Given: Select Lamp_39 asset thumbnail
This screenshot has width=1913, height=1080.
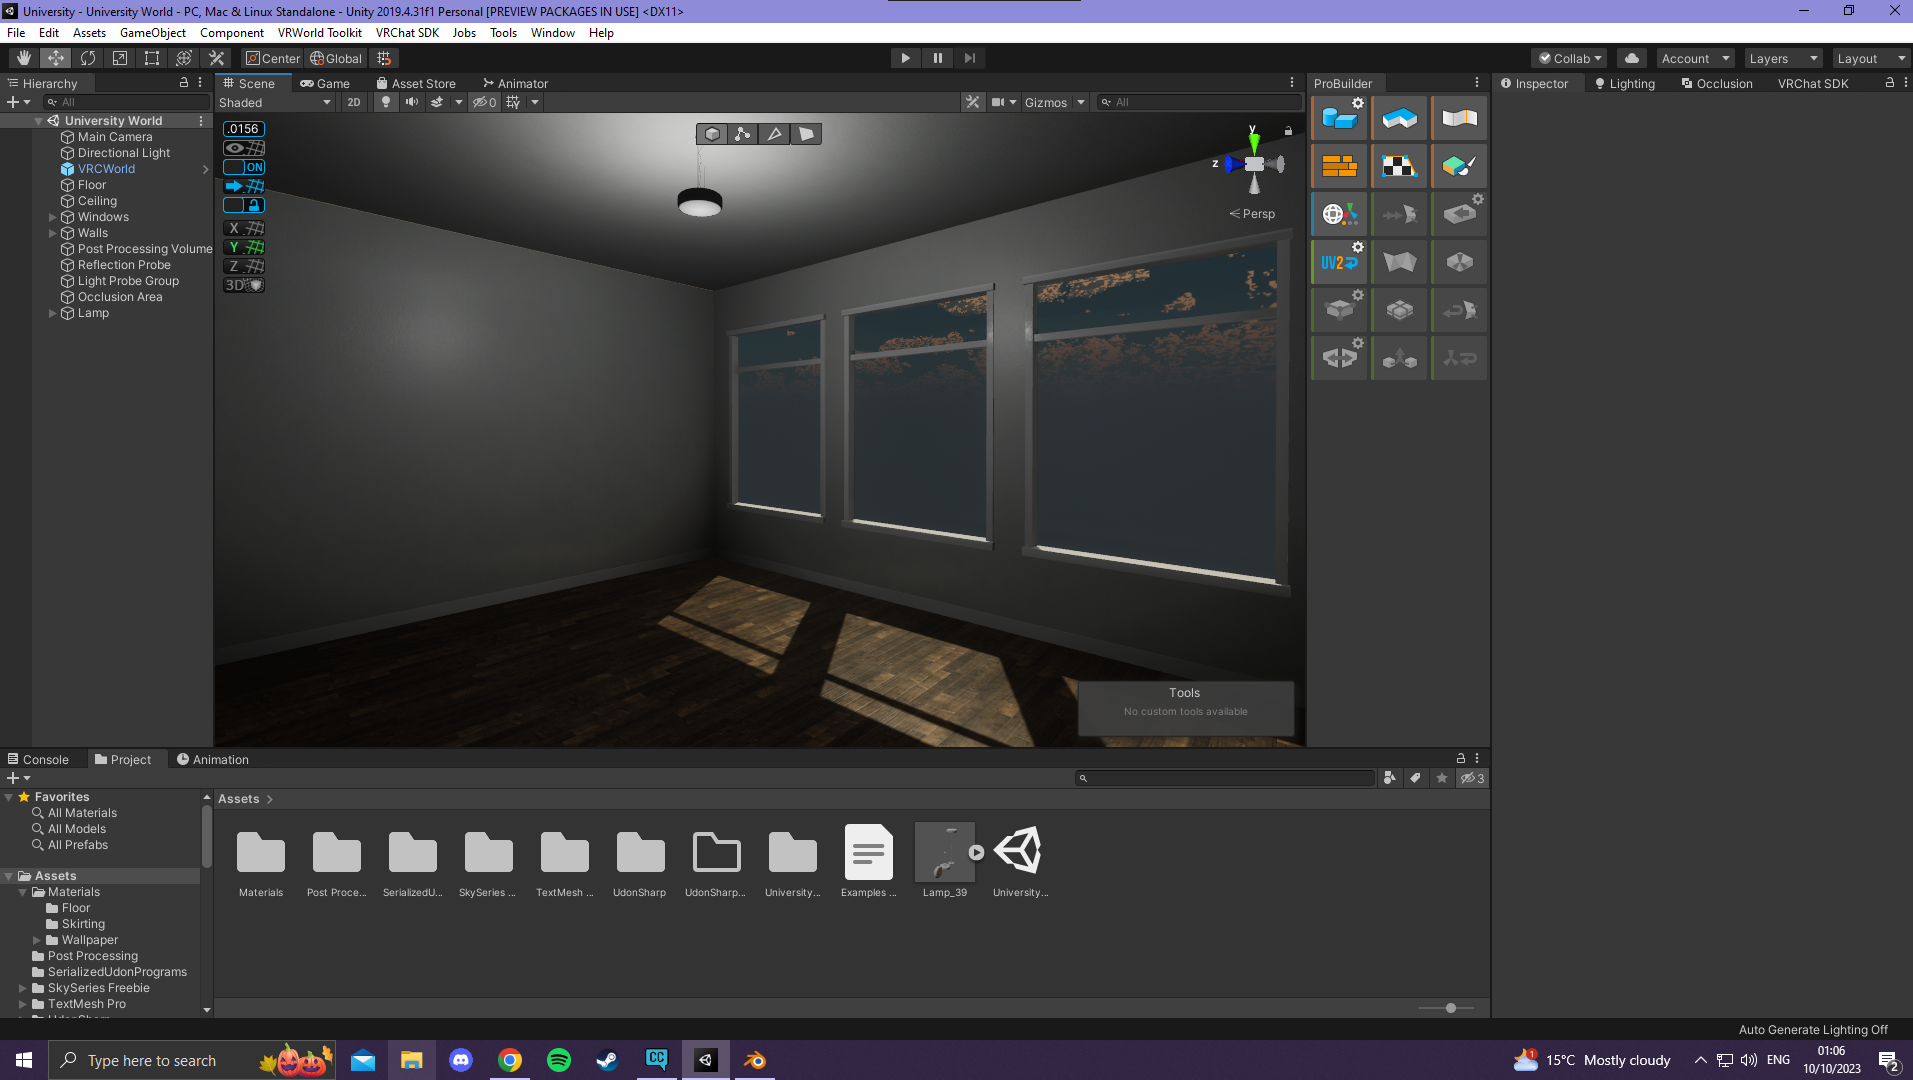Looking at the screenshot, I should tap(945, 852).
